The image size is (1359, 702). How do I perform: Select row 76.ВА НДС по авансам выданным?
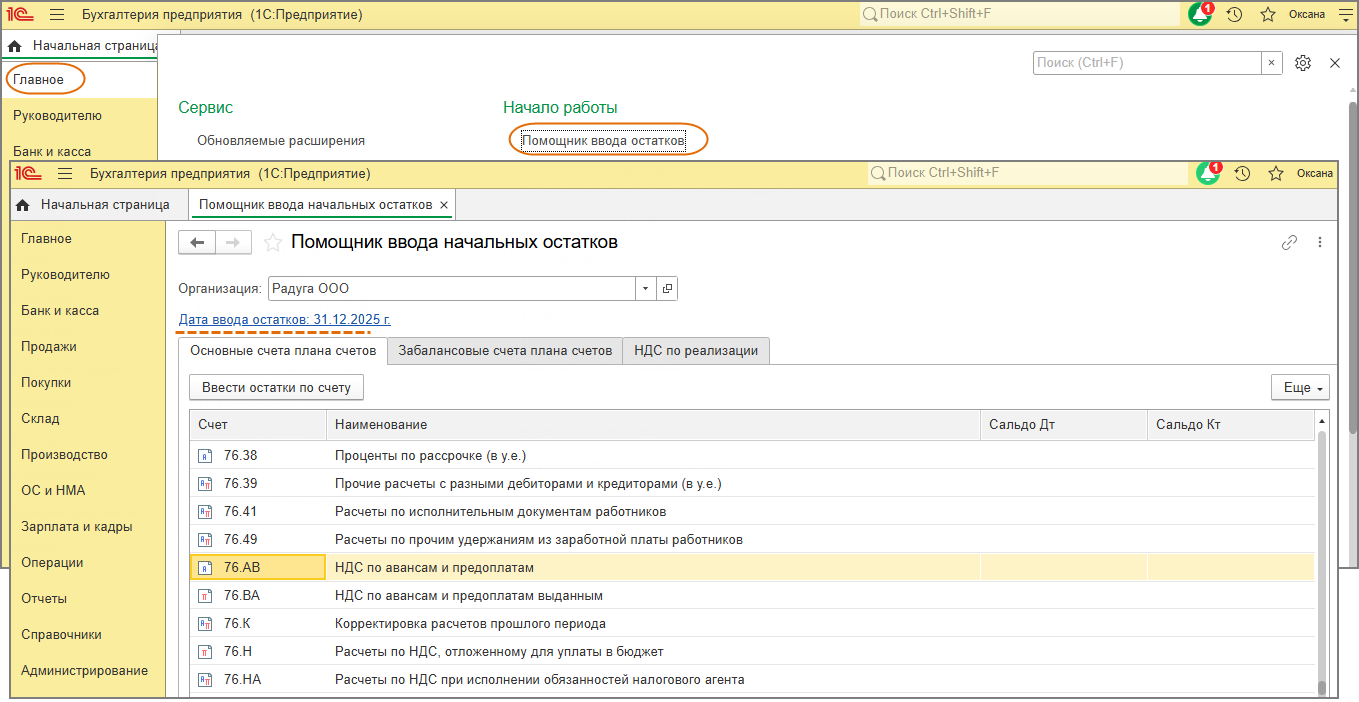coord(752,596)
